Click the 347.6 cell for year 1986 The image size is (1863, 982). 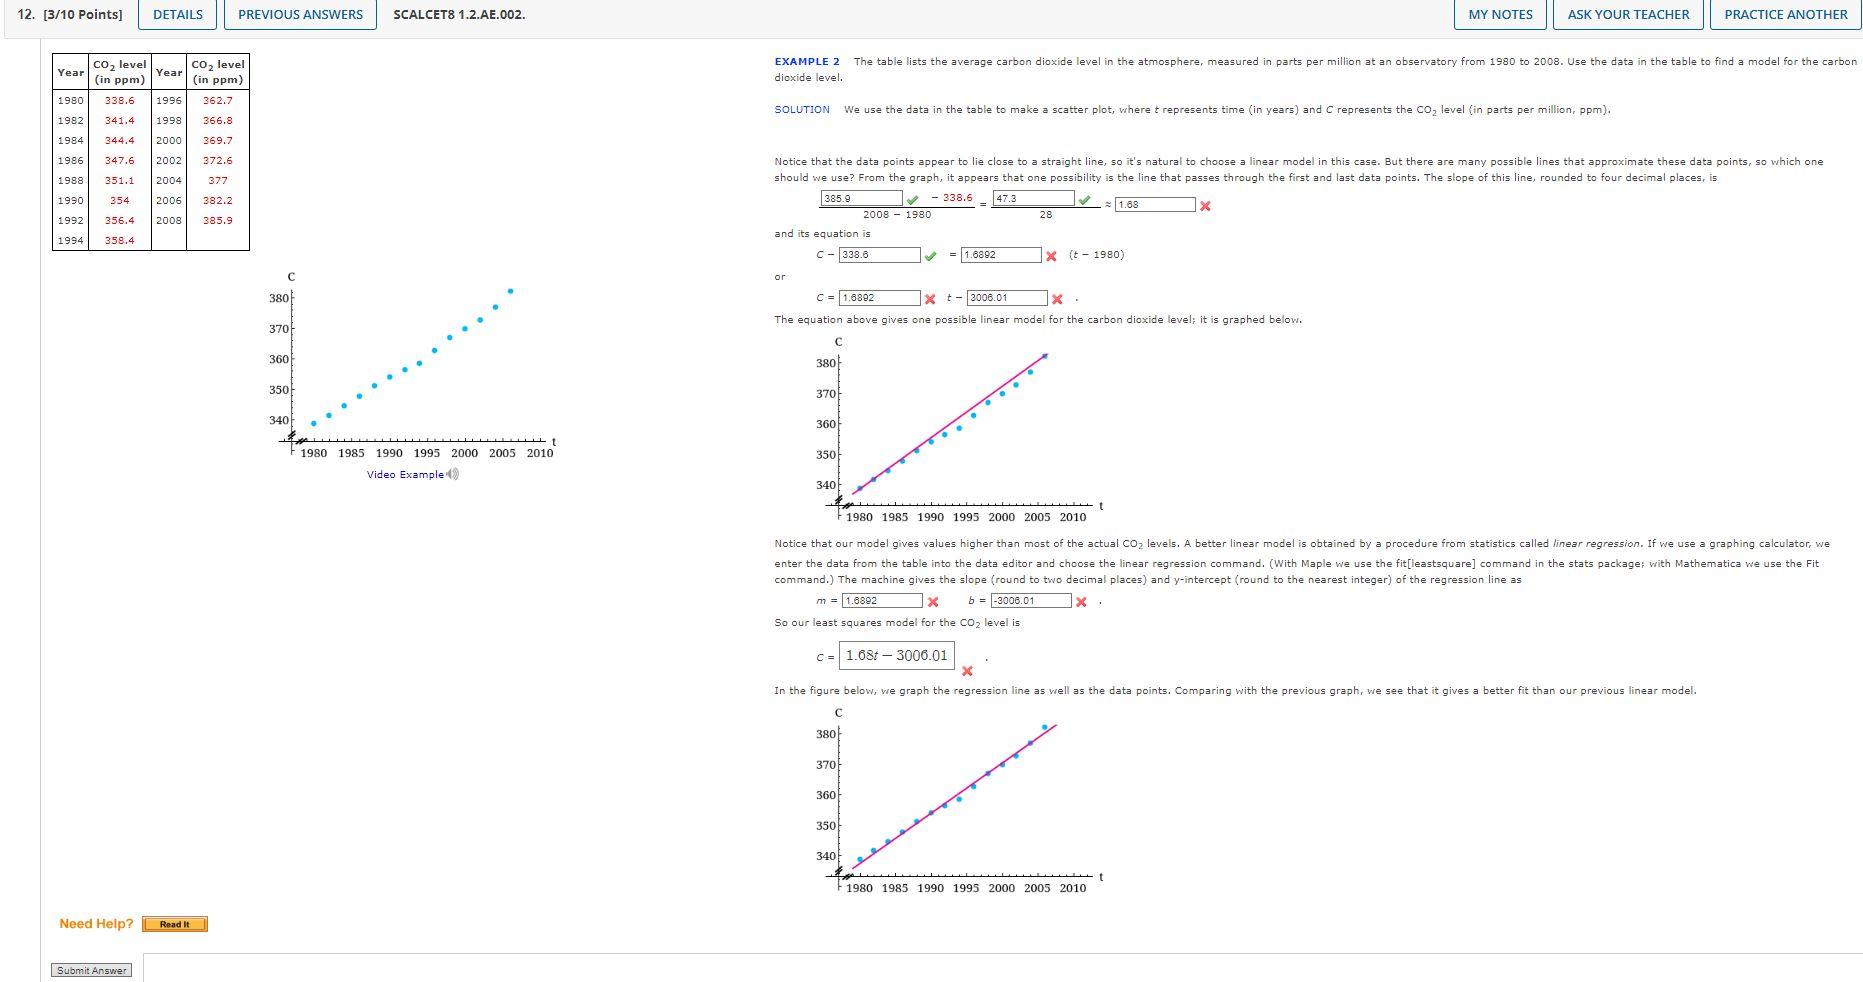click(x=119, y=160)
